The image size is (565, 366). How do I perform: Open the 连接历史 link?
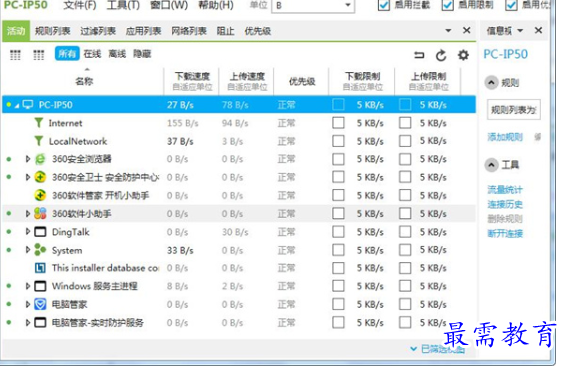click(505, 205)
